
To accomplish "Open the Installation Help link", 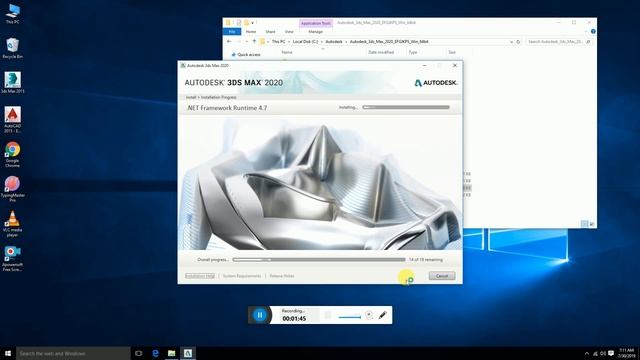I will coord(200,276).
